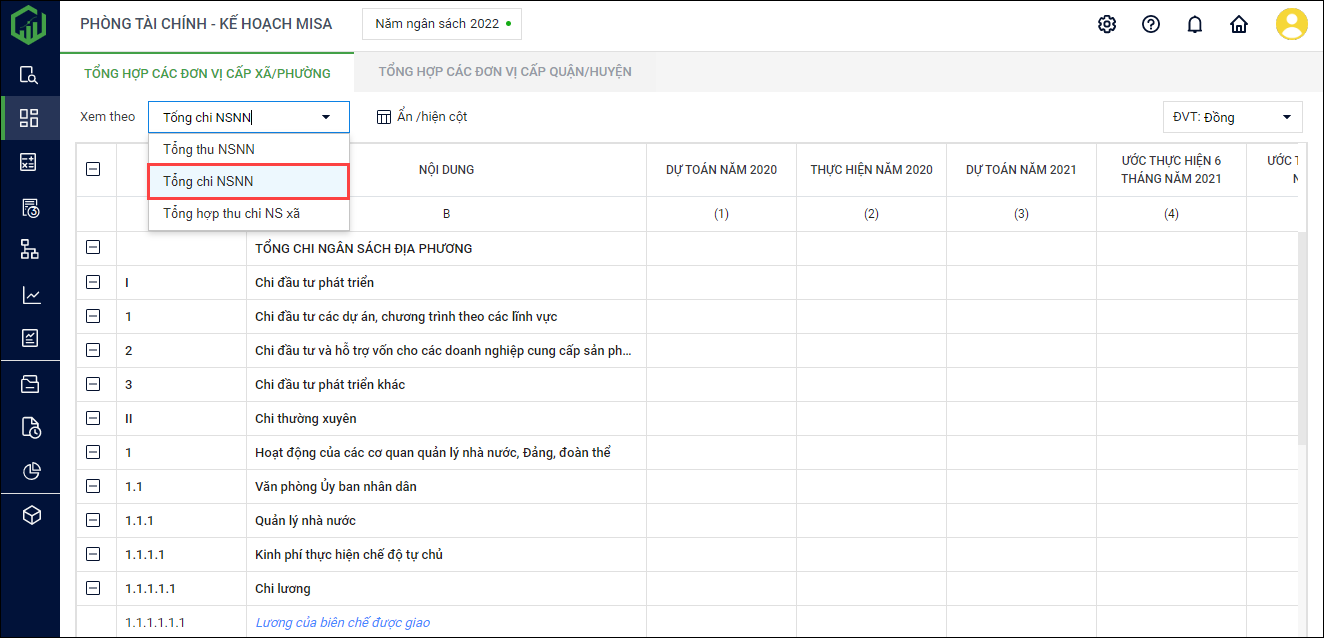Collapse the 'Văn phòng Ủy ban nhân dân' row
Viewport: 1324px width, 638px height.
click(x=93, y=487)
